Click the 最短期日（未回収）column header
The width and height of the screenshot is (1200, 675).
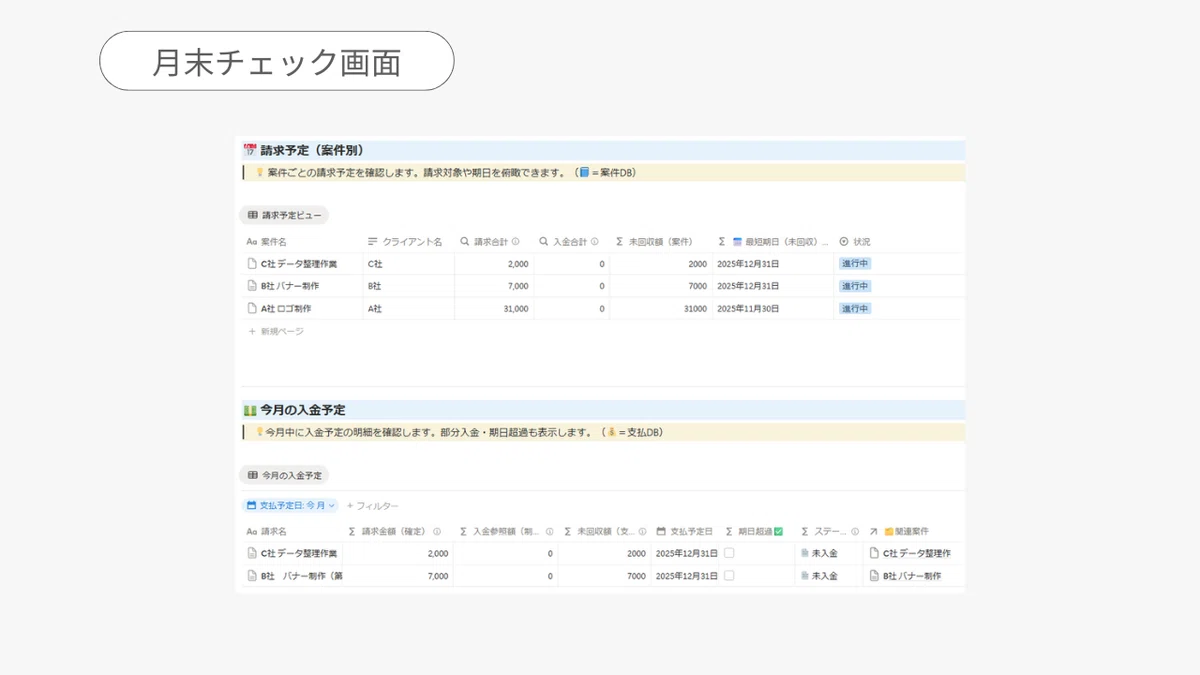pos(774,242)
